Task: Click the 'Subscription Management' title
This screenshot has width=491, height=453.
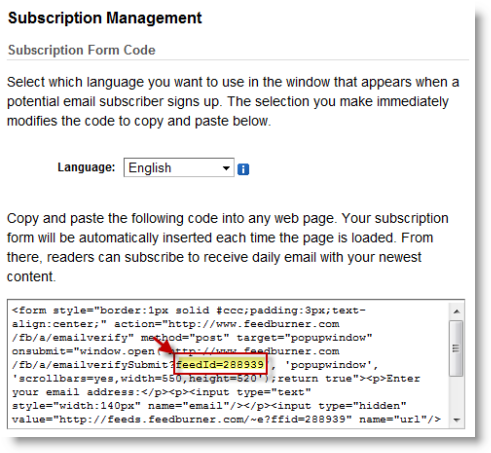Action: point(105,18)
